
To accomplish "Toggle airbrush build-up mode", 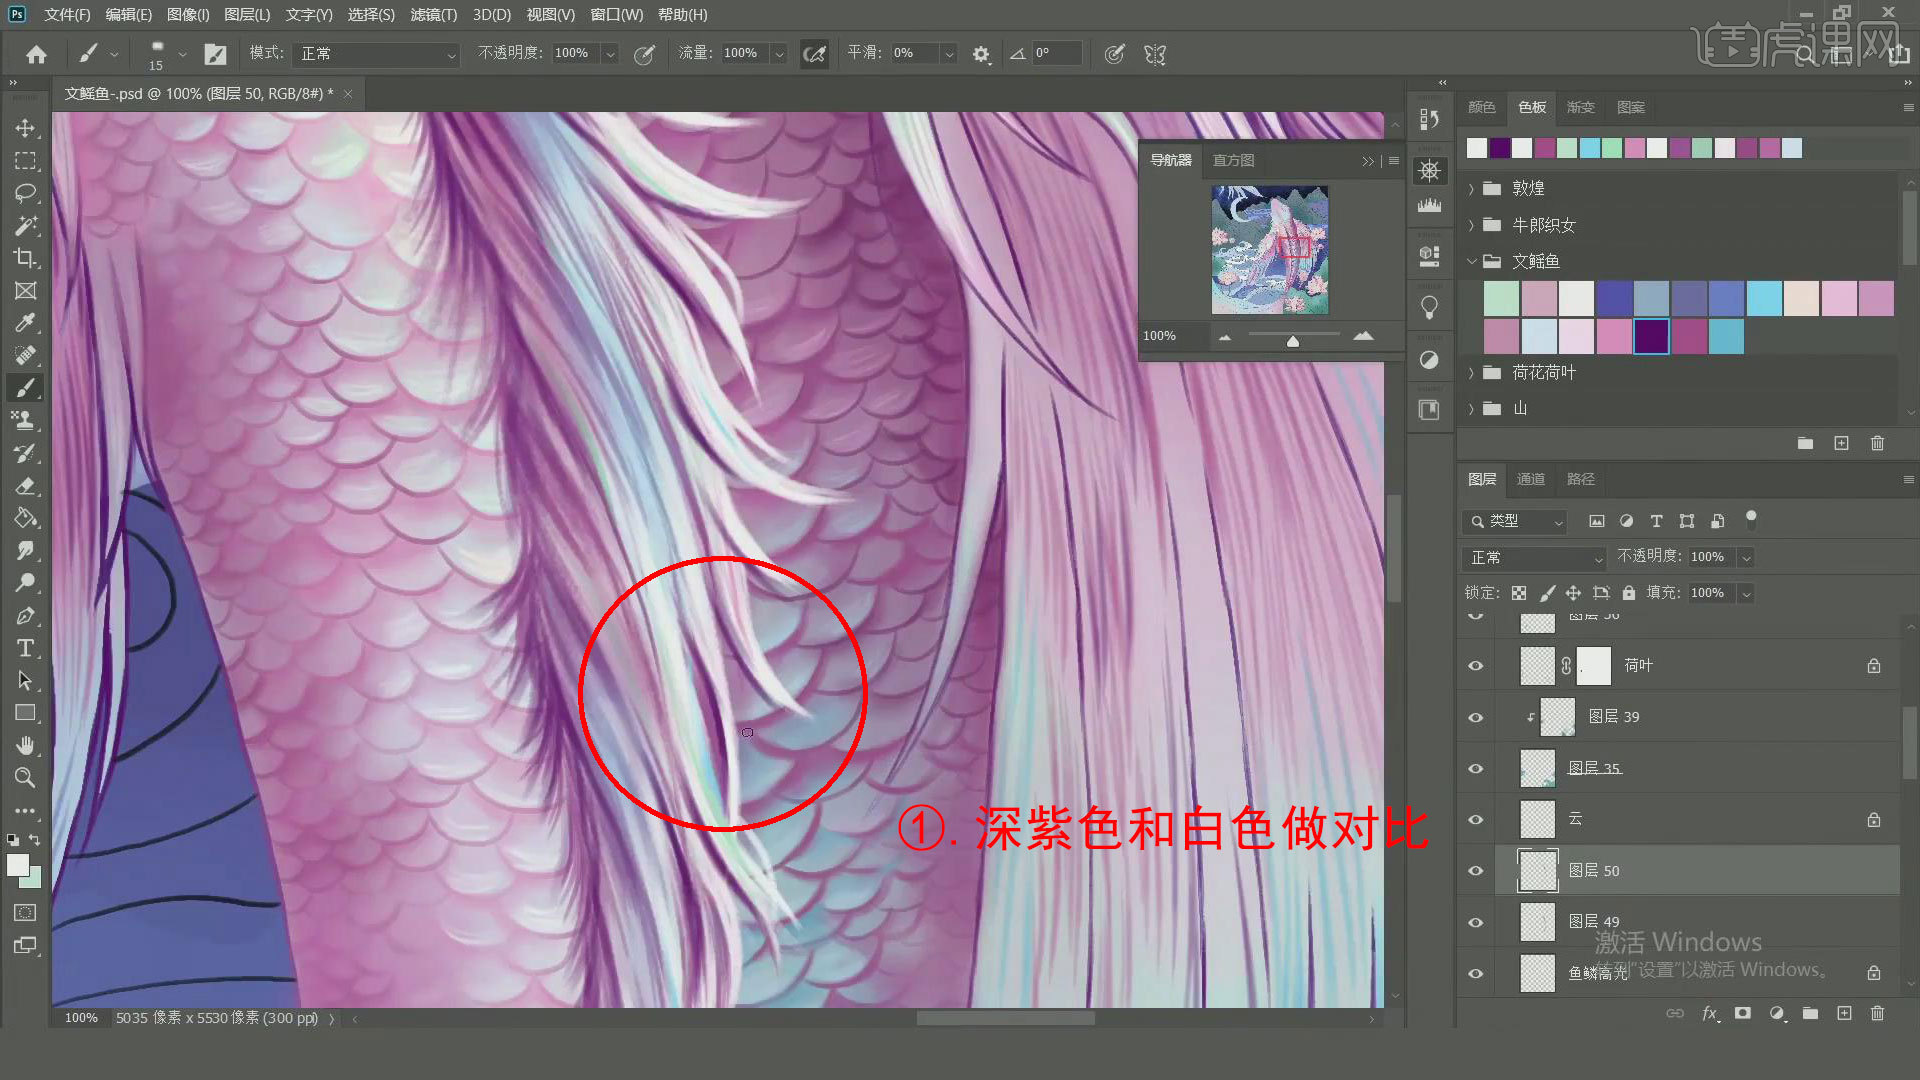I will pyautogui.click(x=815, y=54).
